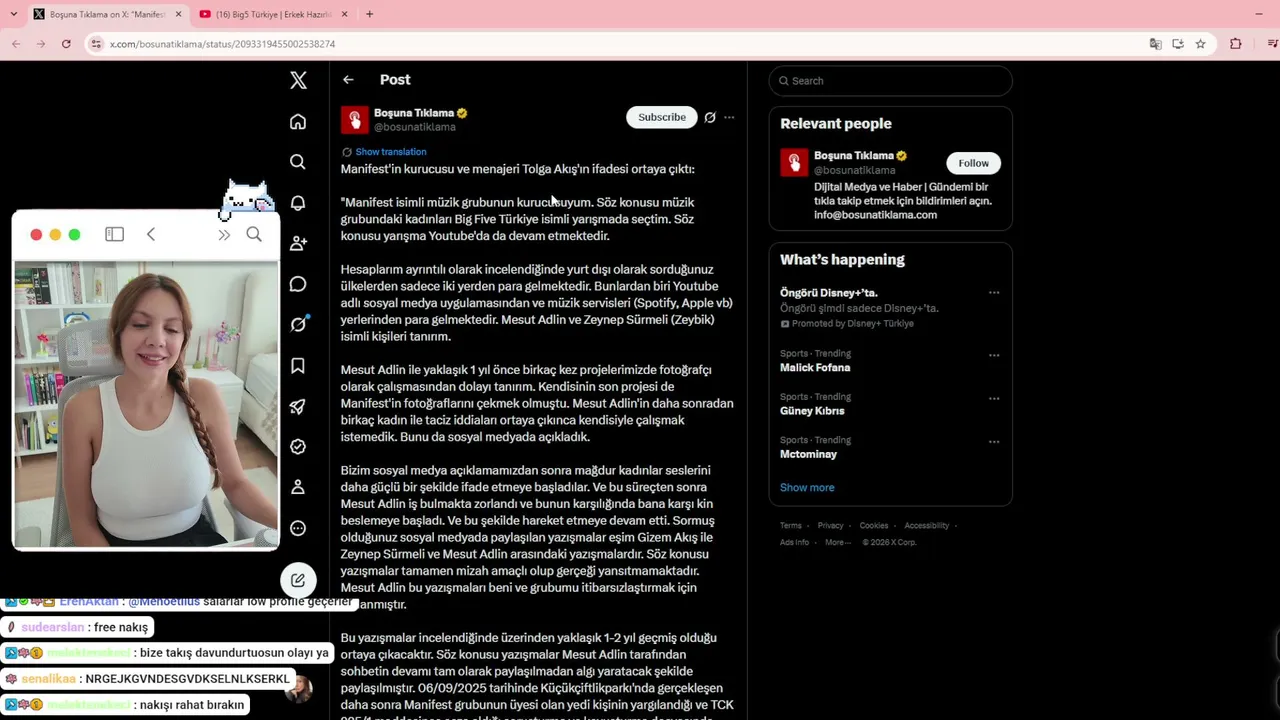Click Show more under What's happening
Viewport: 1280px width, 720px height.
point(807,488)
